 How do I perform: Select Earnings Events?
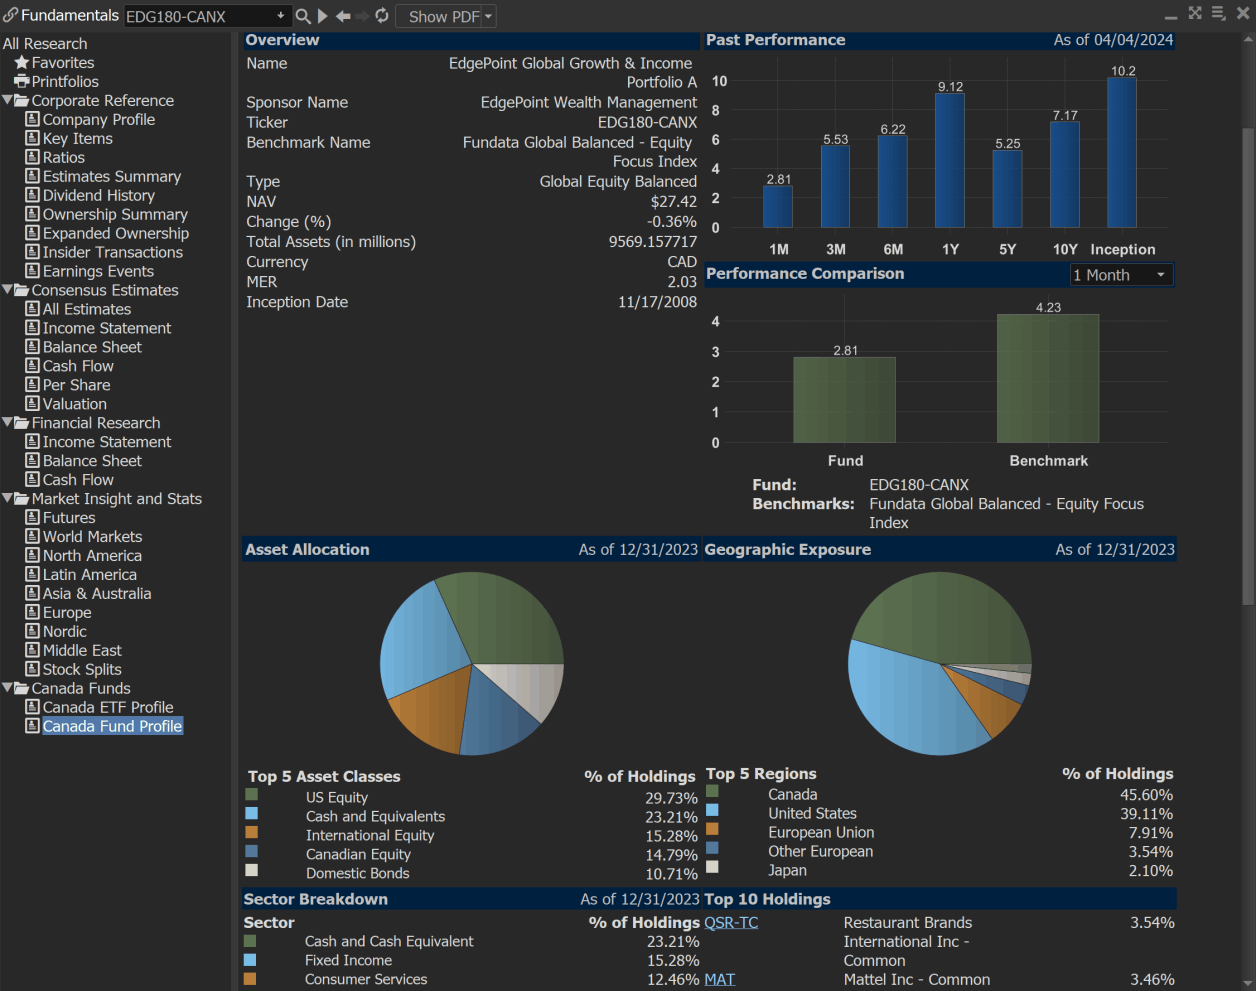[x=98, y=271]
